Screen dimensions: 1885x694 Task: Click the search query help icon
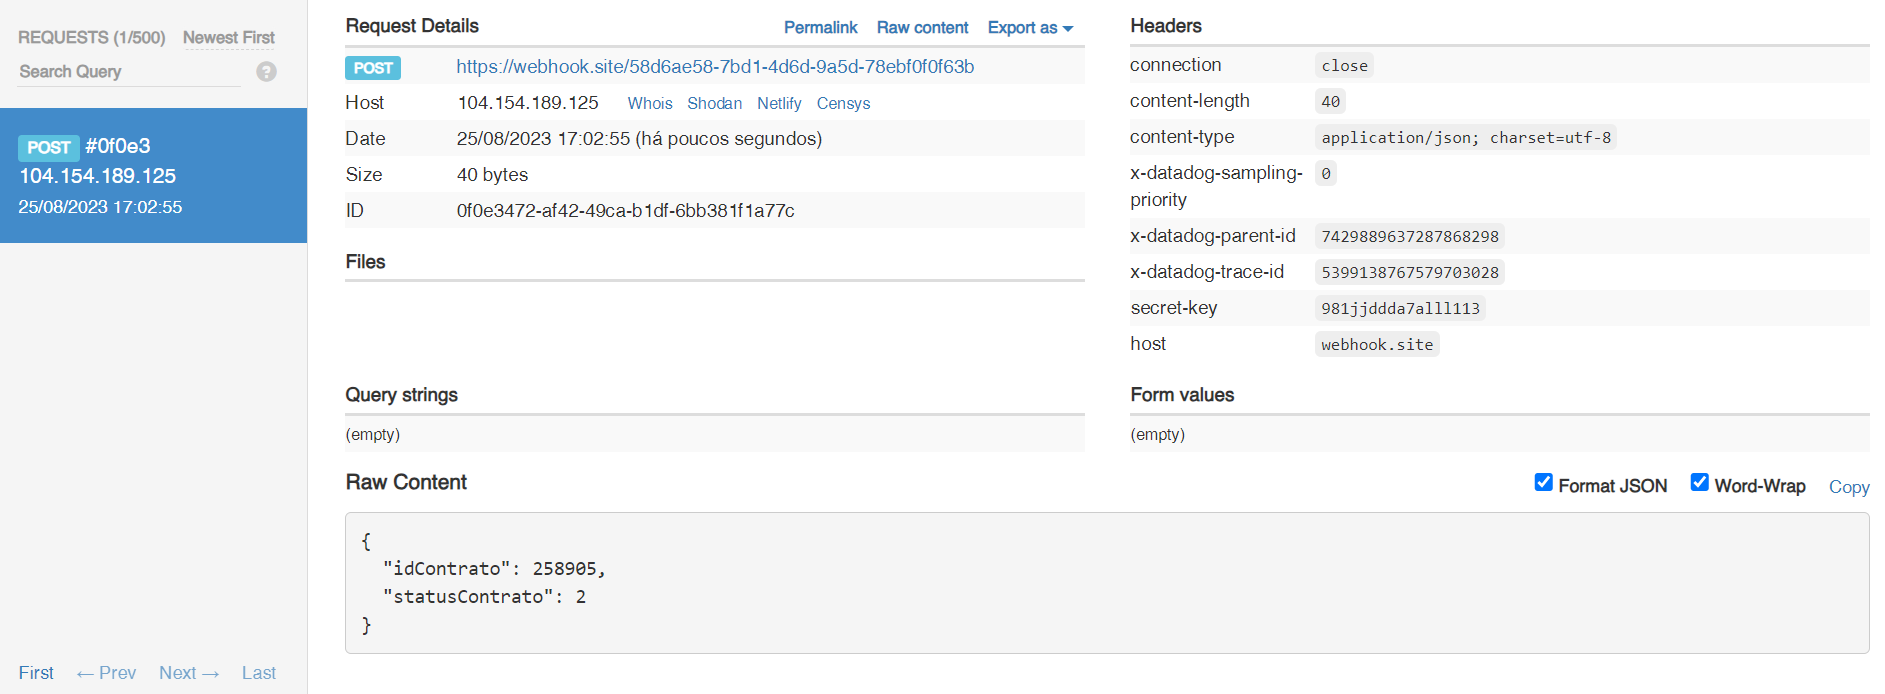(x=266, y=72)
